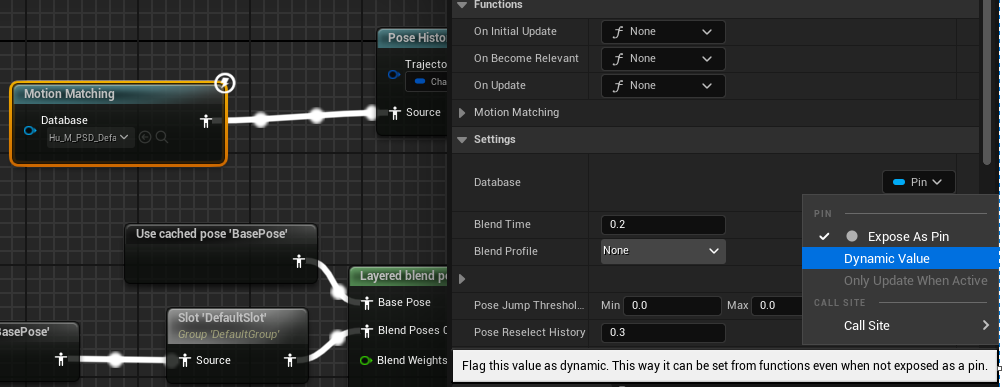This screenshot has height=387, width=1005.
Task: Click the Slot 'DefaultSlot' output pose pin
Action: tap(290, 360)
